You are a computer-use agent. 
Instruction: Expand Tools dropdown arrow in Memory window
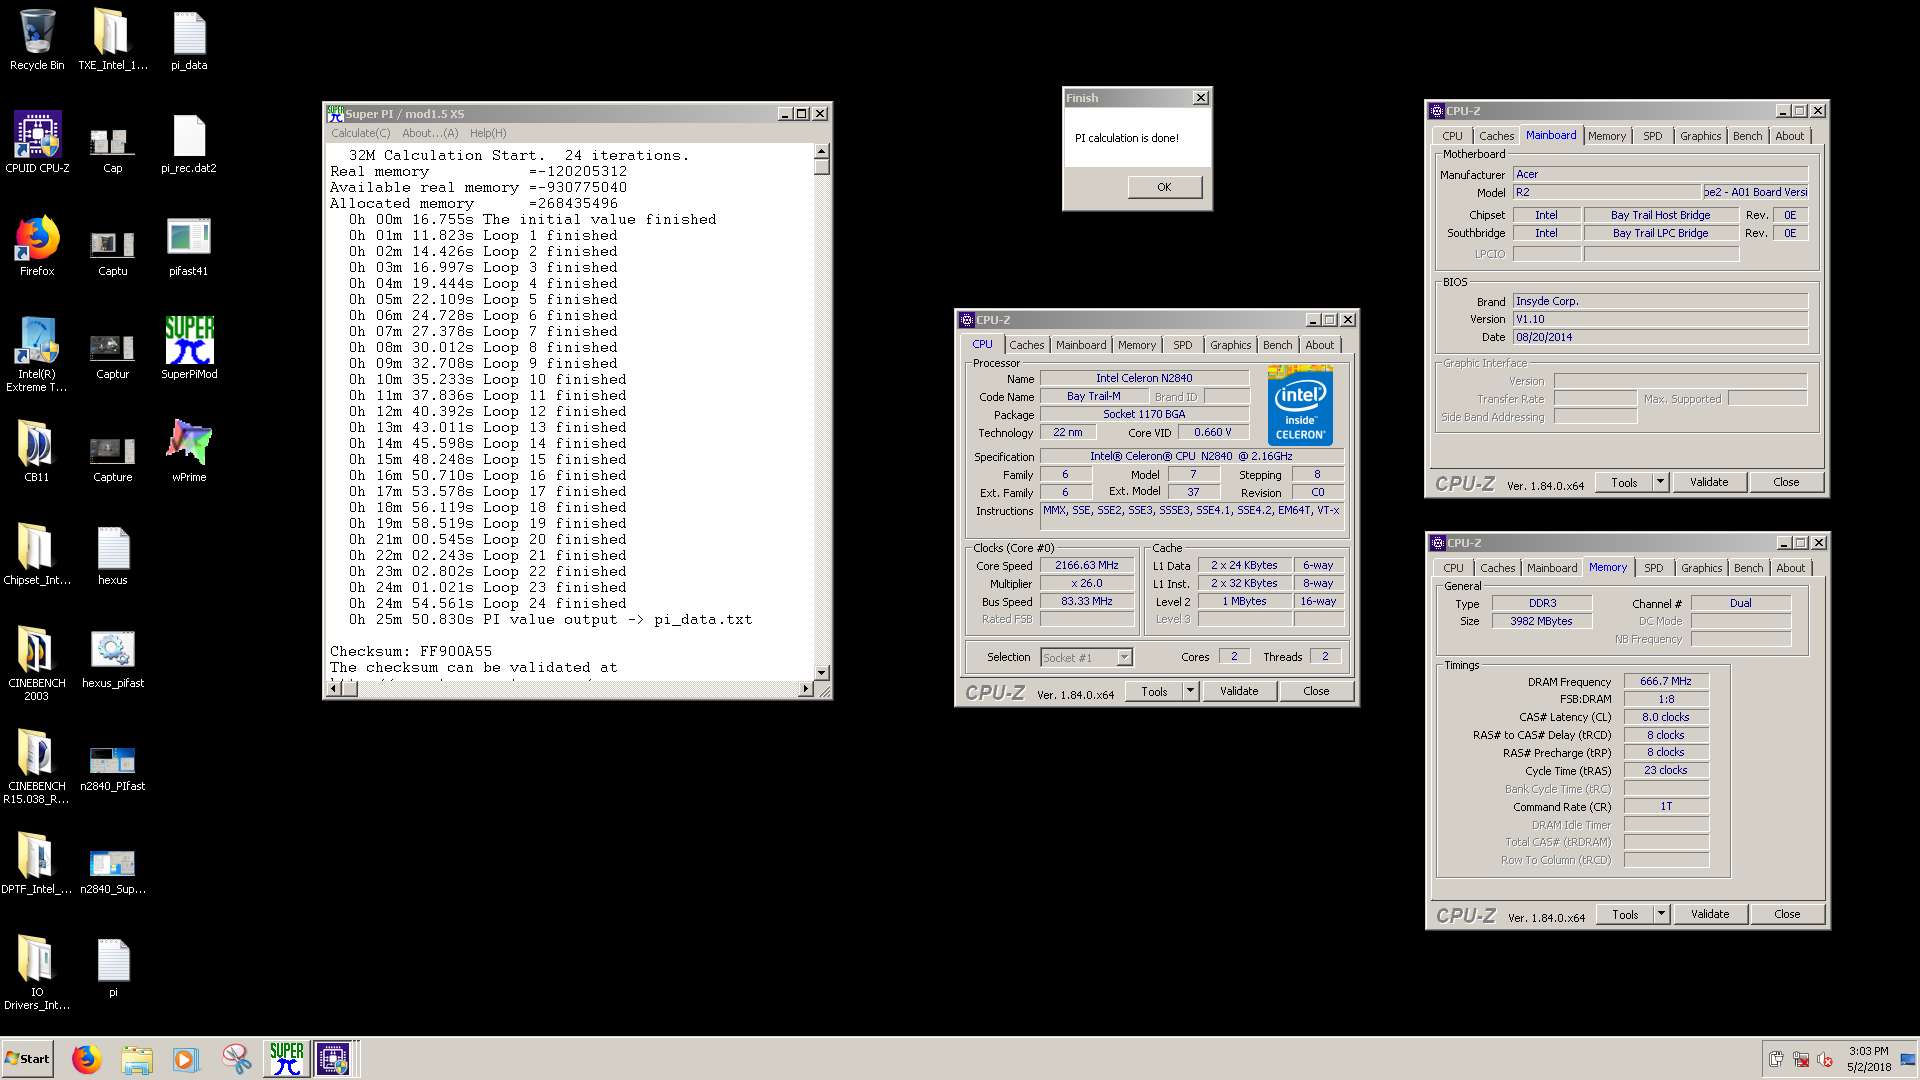coord(1661,914)
